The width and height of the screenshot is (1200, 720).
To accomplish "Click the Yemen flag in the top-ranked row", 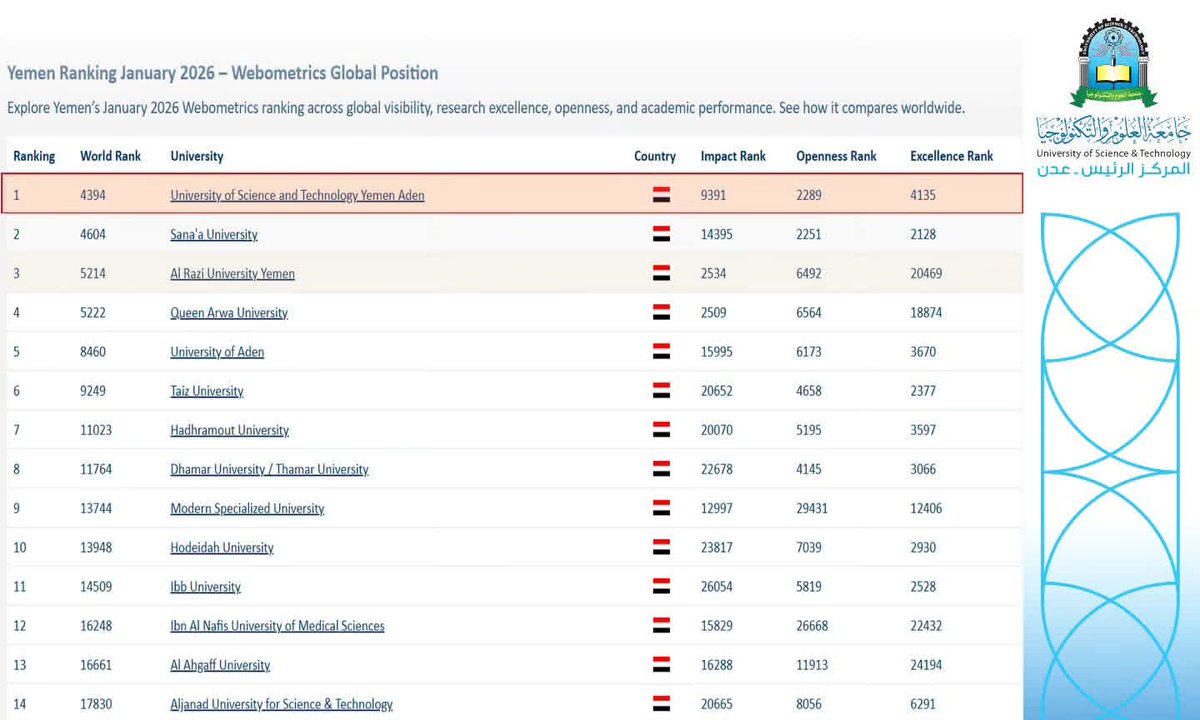I will 661,196.
